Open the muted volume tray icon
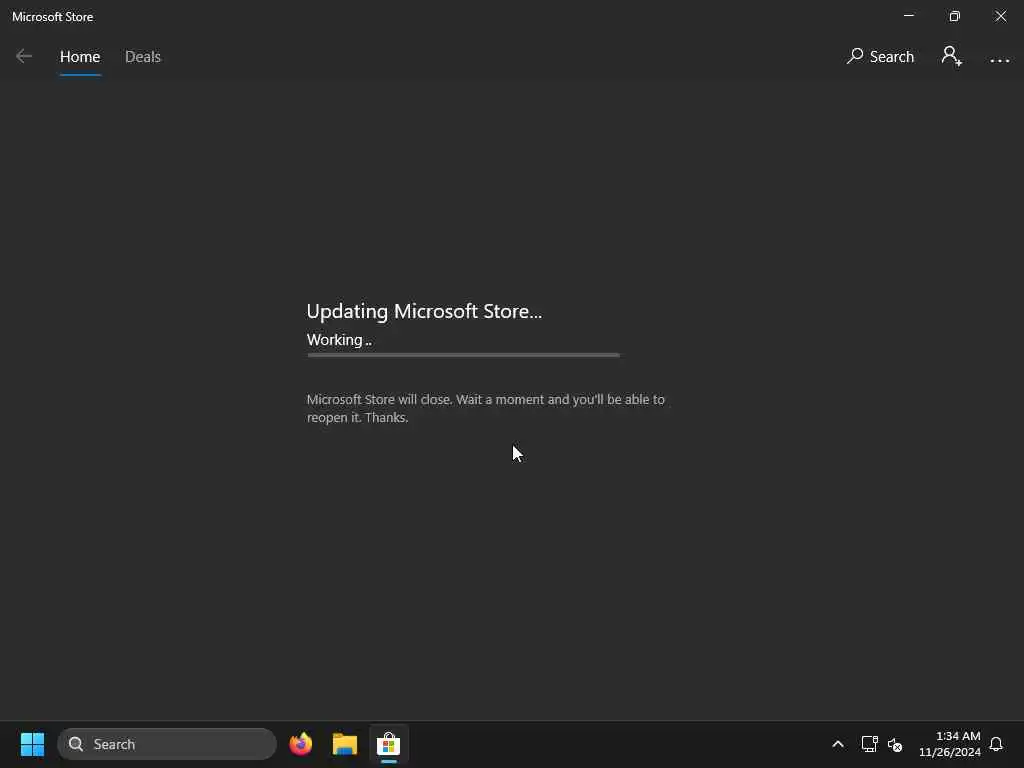 click(x=895, y=744)
